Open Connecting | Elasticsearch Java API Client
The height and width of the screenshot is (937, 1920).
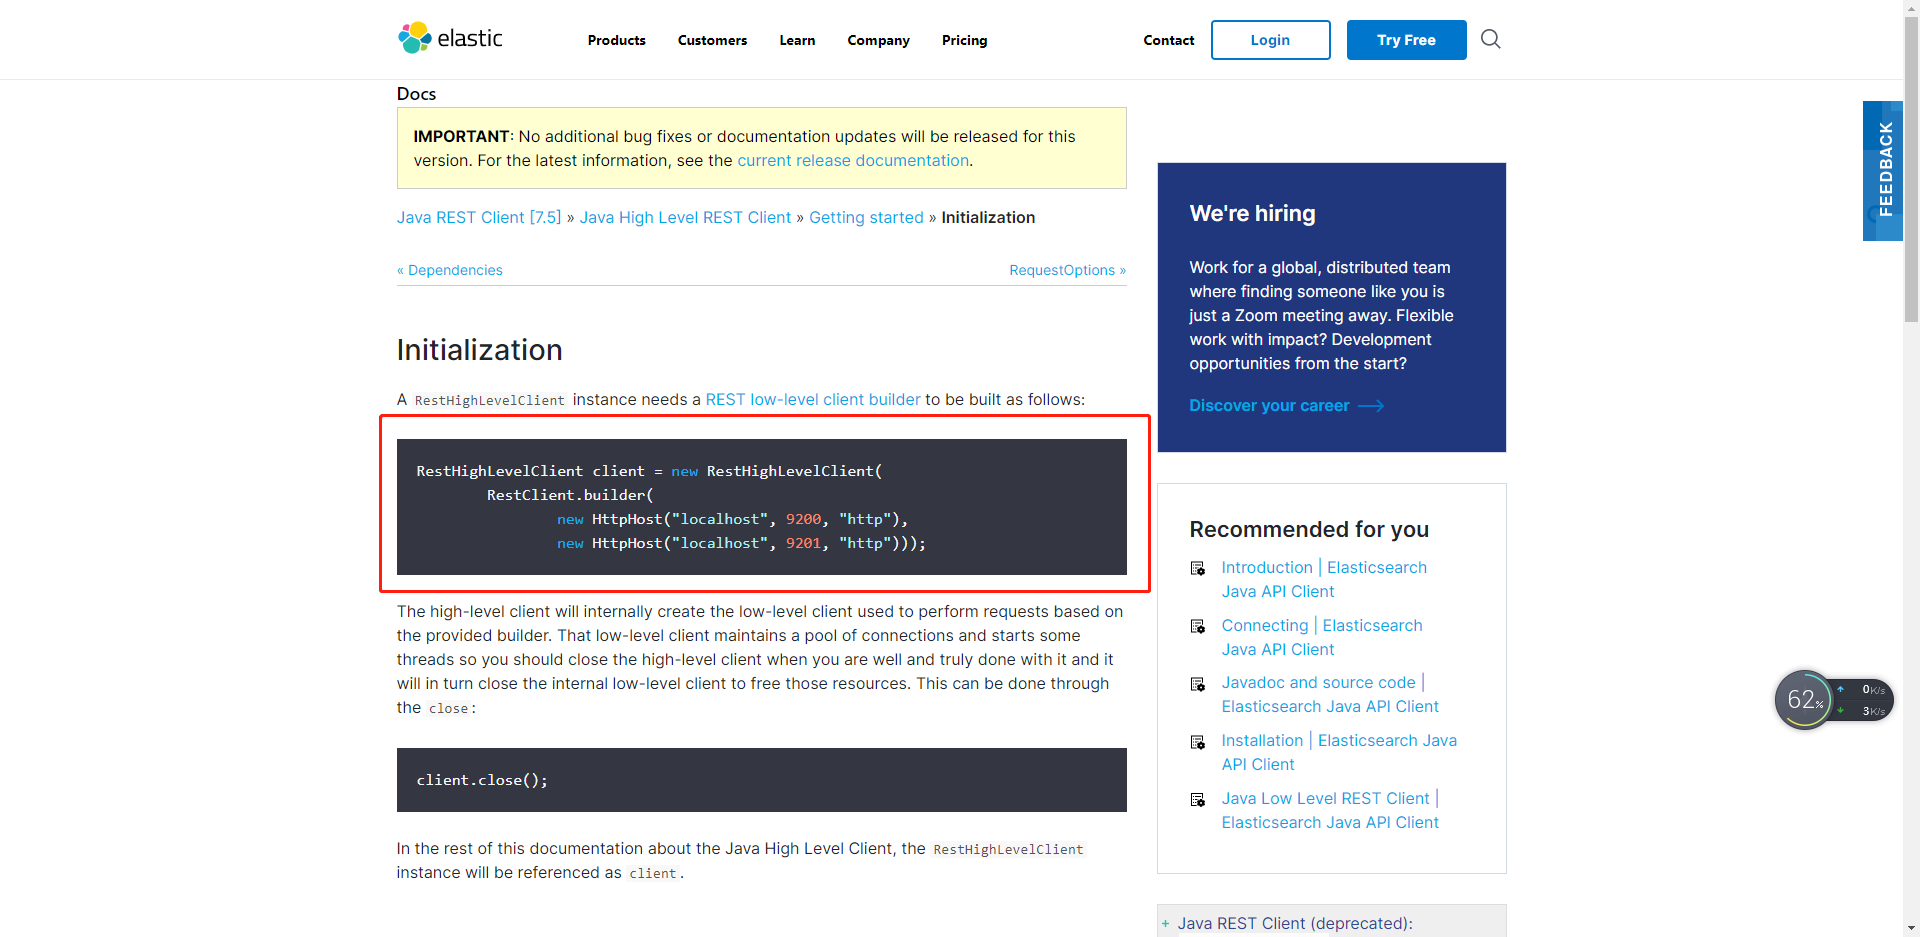[x=1321, y=637]
